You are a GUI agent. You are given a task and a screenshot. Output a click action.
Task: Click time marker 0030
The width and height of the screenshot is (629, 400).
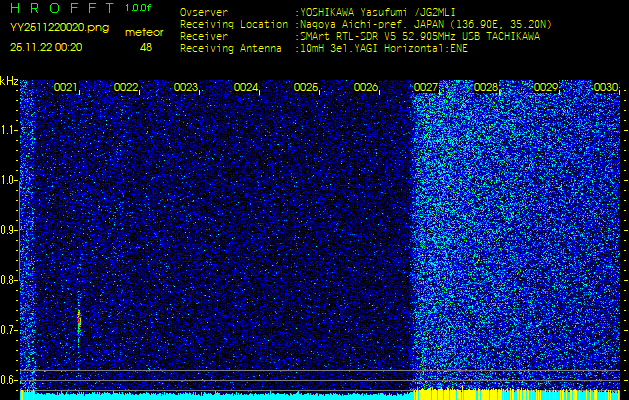point(606,87)
